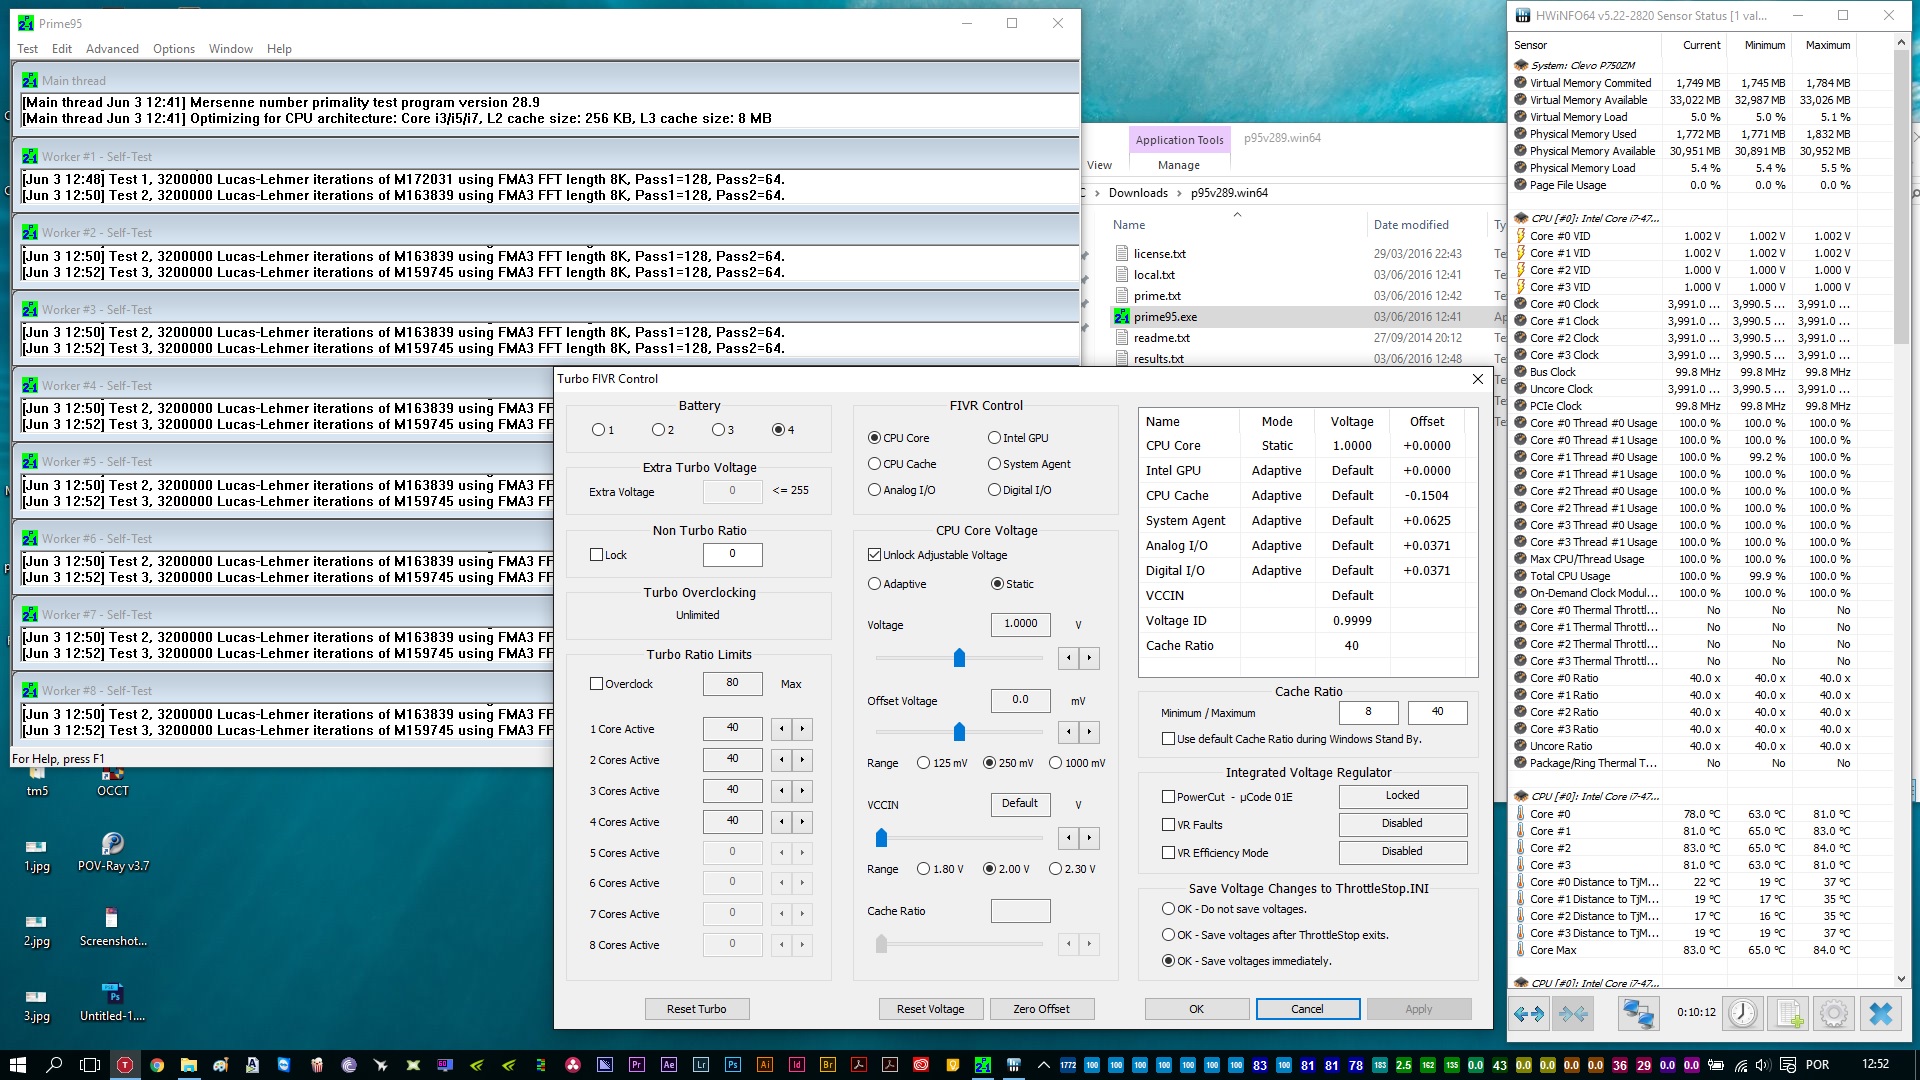Click HWiNFO expand columns arrows icon
This screenshot has width=1920, height=1080.
point(1529,1013)
